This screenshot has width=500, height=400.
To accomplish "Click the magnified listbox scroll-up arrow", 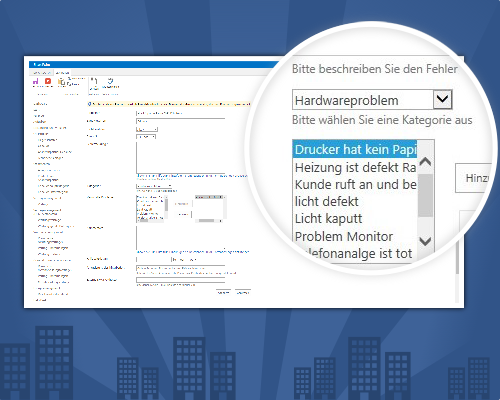I will point(425,162).
